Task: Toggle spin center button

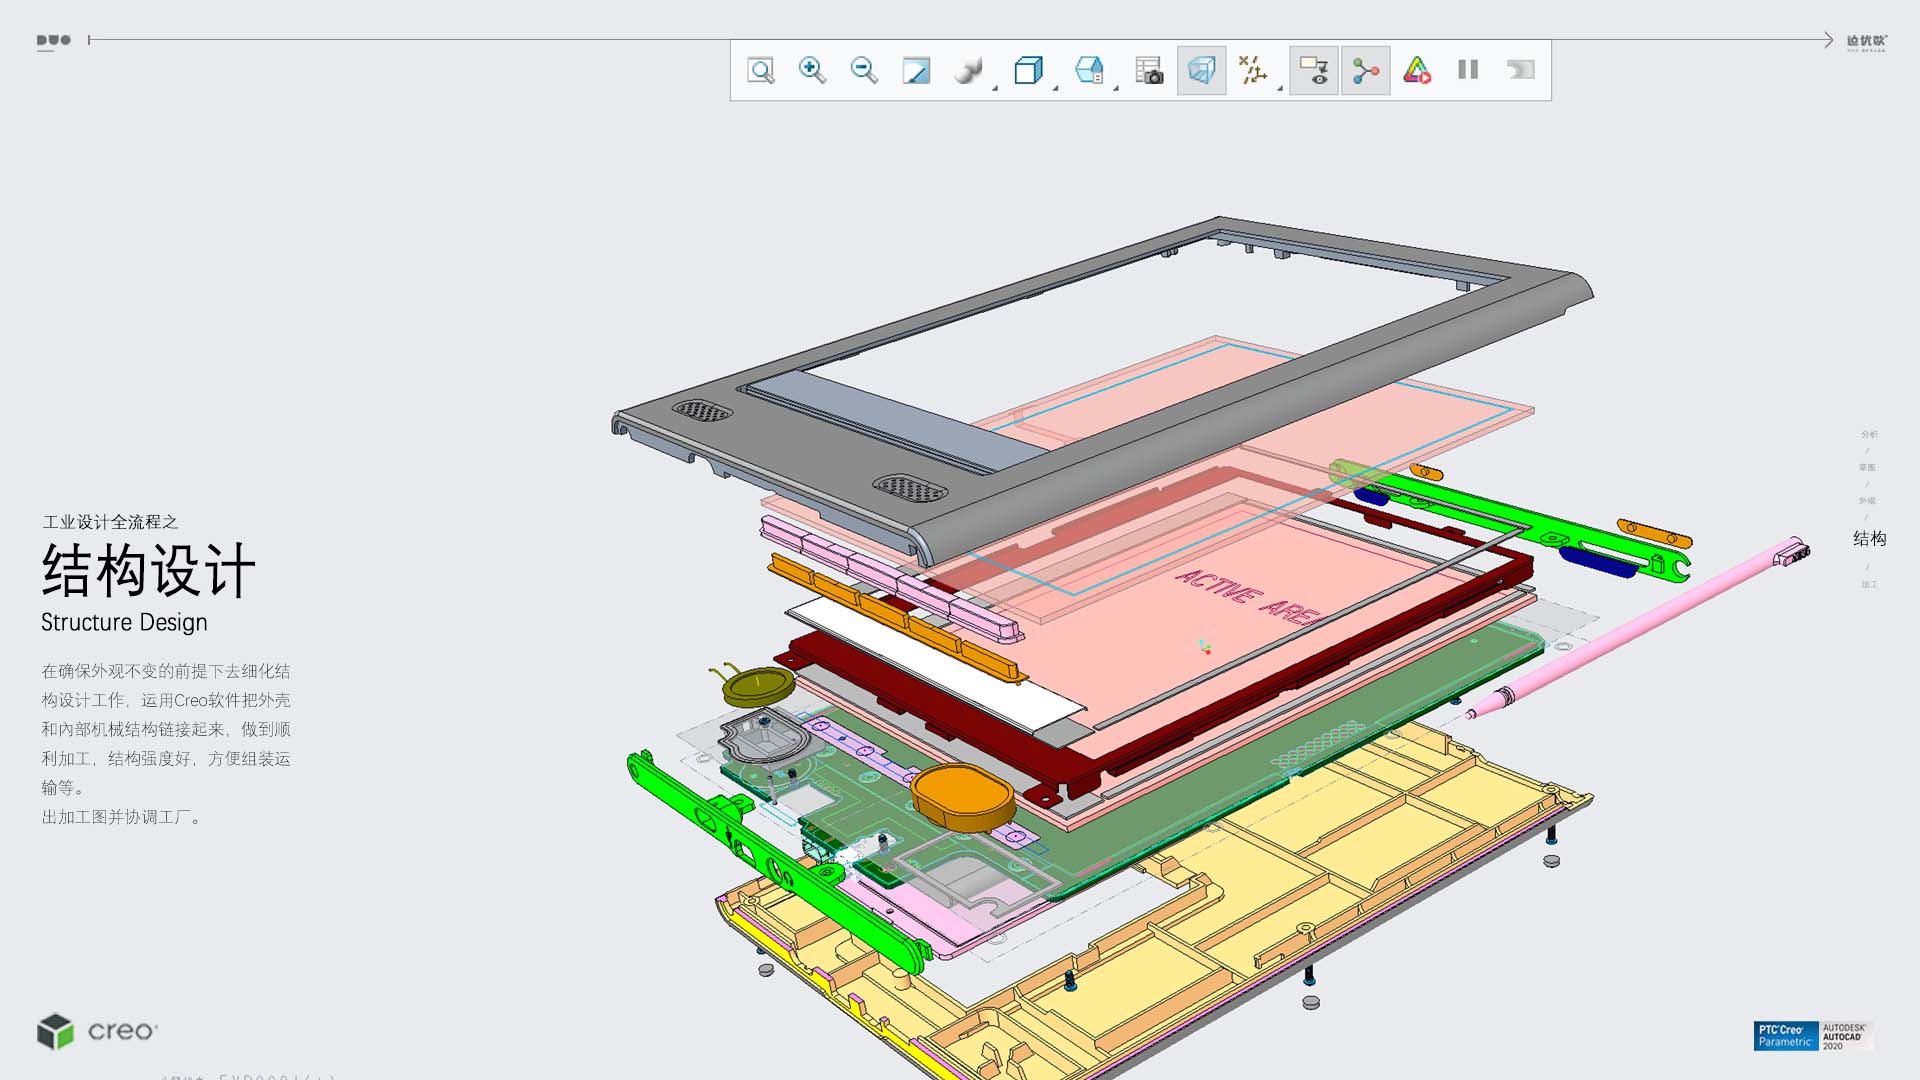Action: click(x=1365, y=70)
